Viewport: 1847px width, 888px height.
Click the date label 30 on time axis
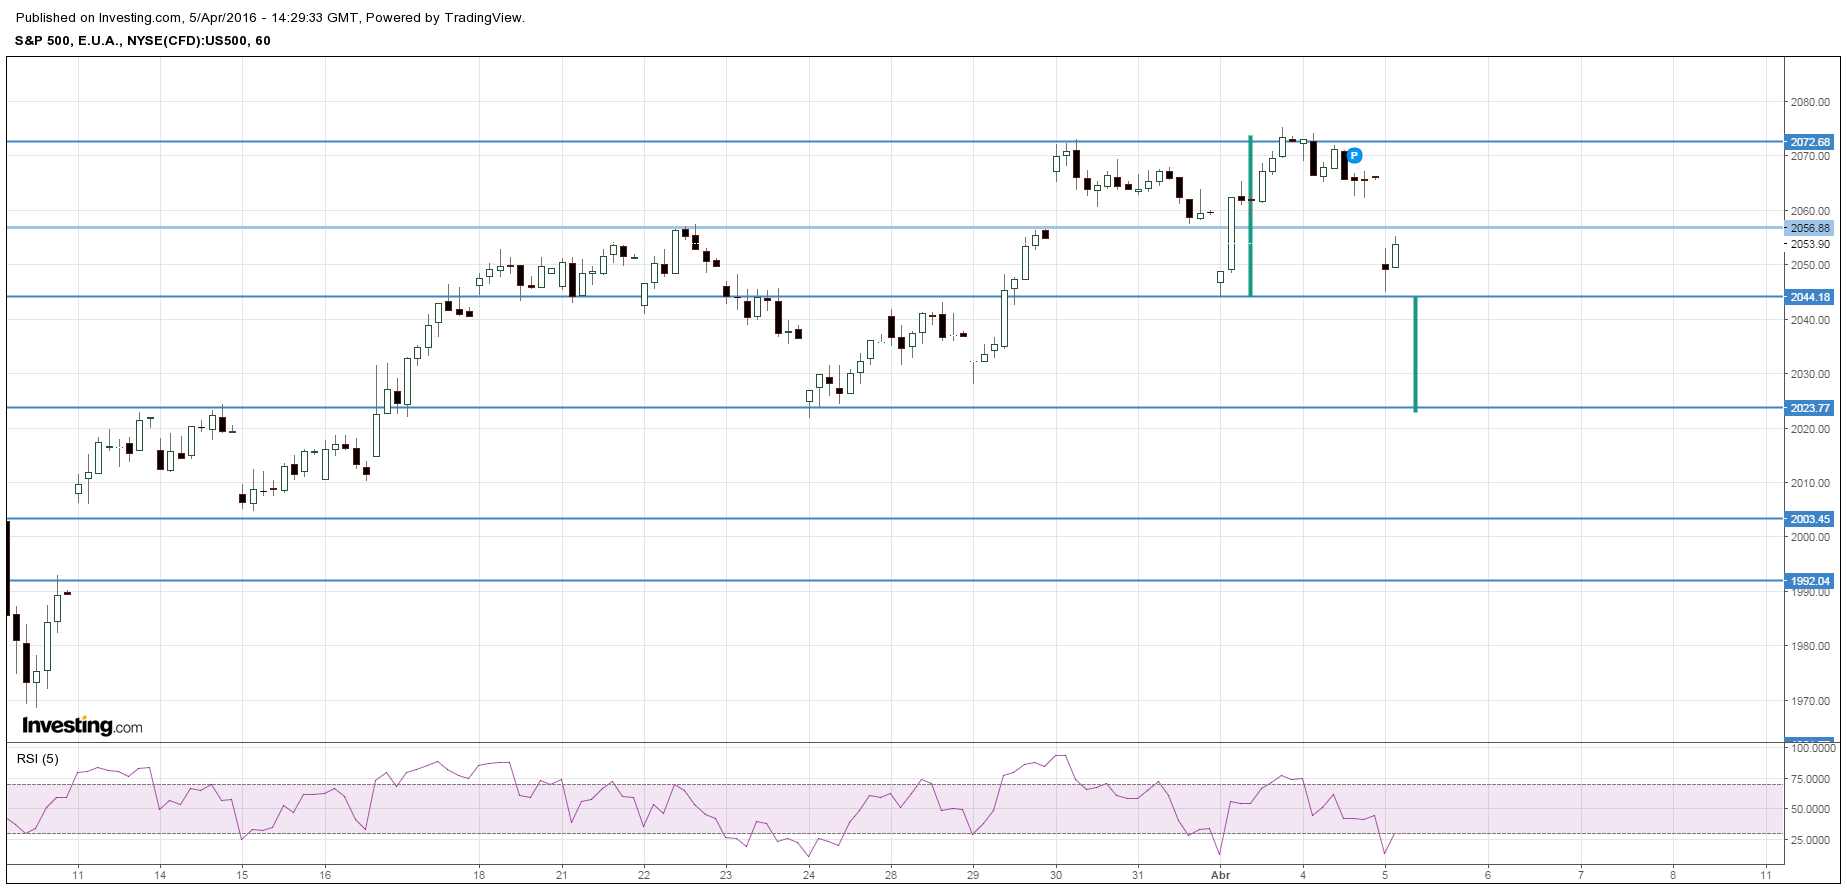click(x=1056, y=875)
